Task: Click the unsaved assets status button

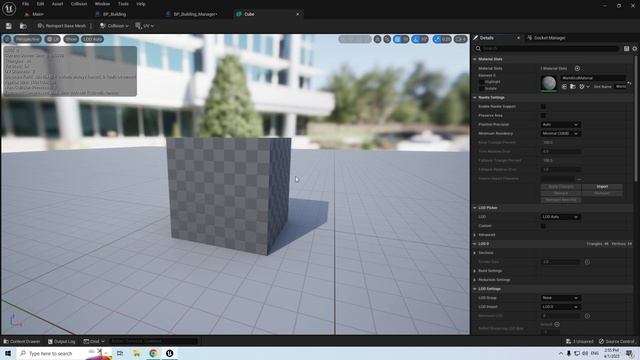Action: tap(580, 341)
